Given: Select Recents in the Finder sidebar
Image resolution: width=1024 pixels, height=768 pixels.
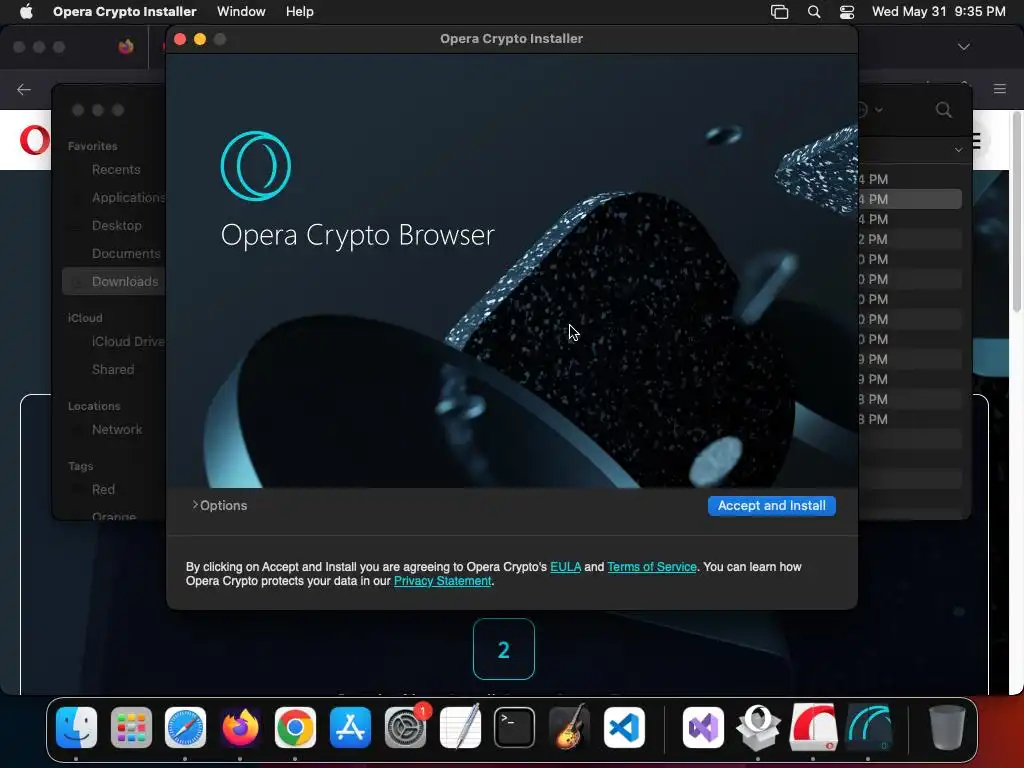Looking at the screenshot, I should pyautogui.click(x=116, y=170).
